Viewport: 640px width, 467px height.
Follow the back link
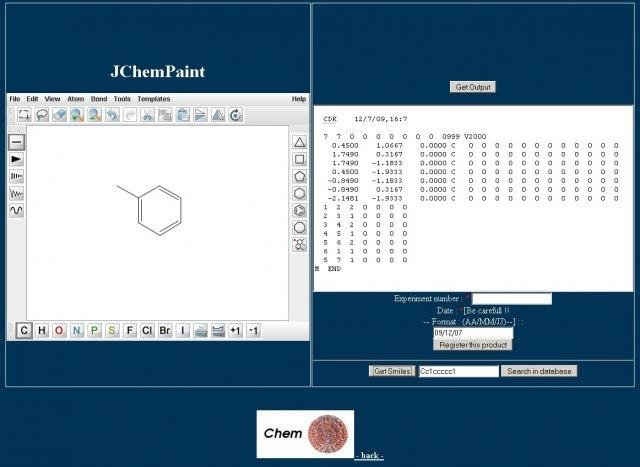[369, 455]
